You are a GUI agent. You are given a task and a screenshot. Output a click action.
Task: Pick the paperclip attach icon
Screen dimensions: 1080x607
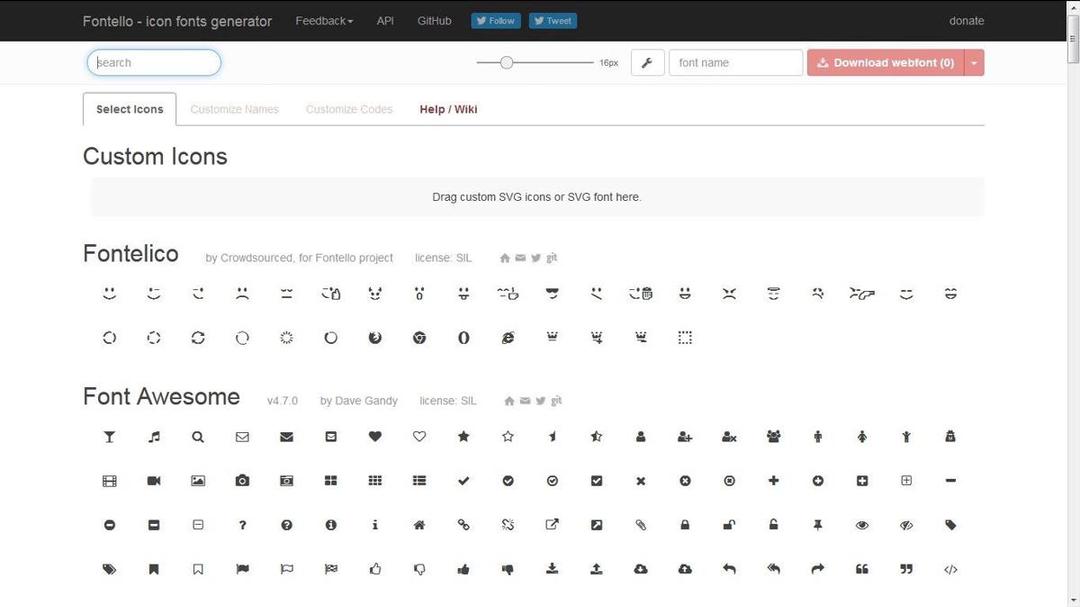(x=641, y=525)
